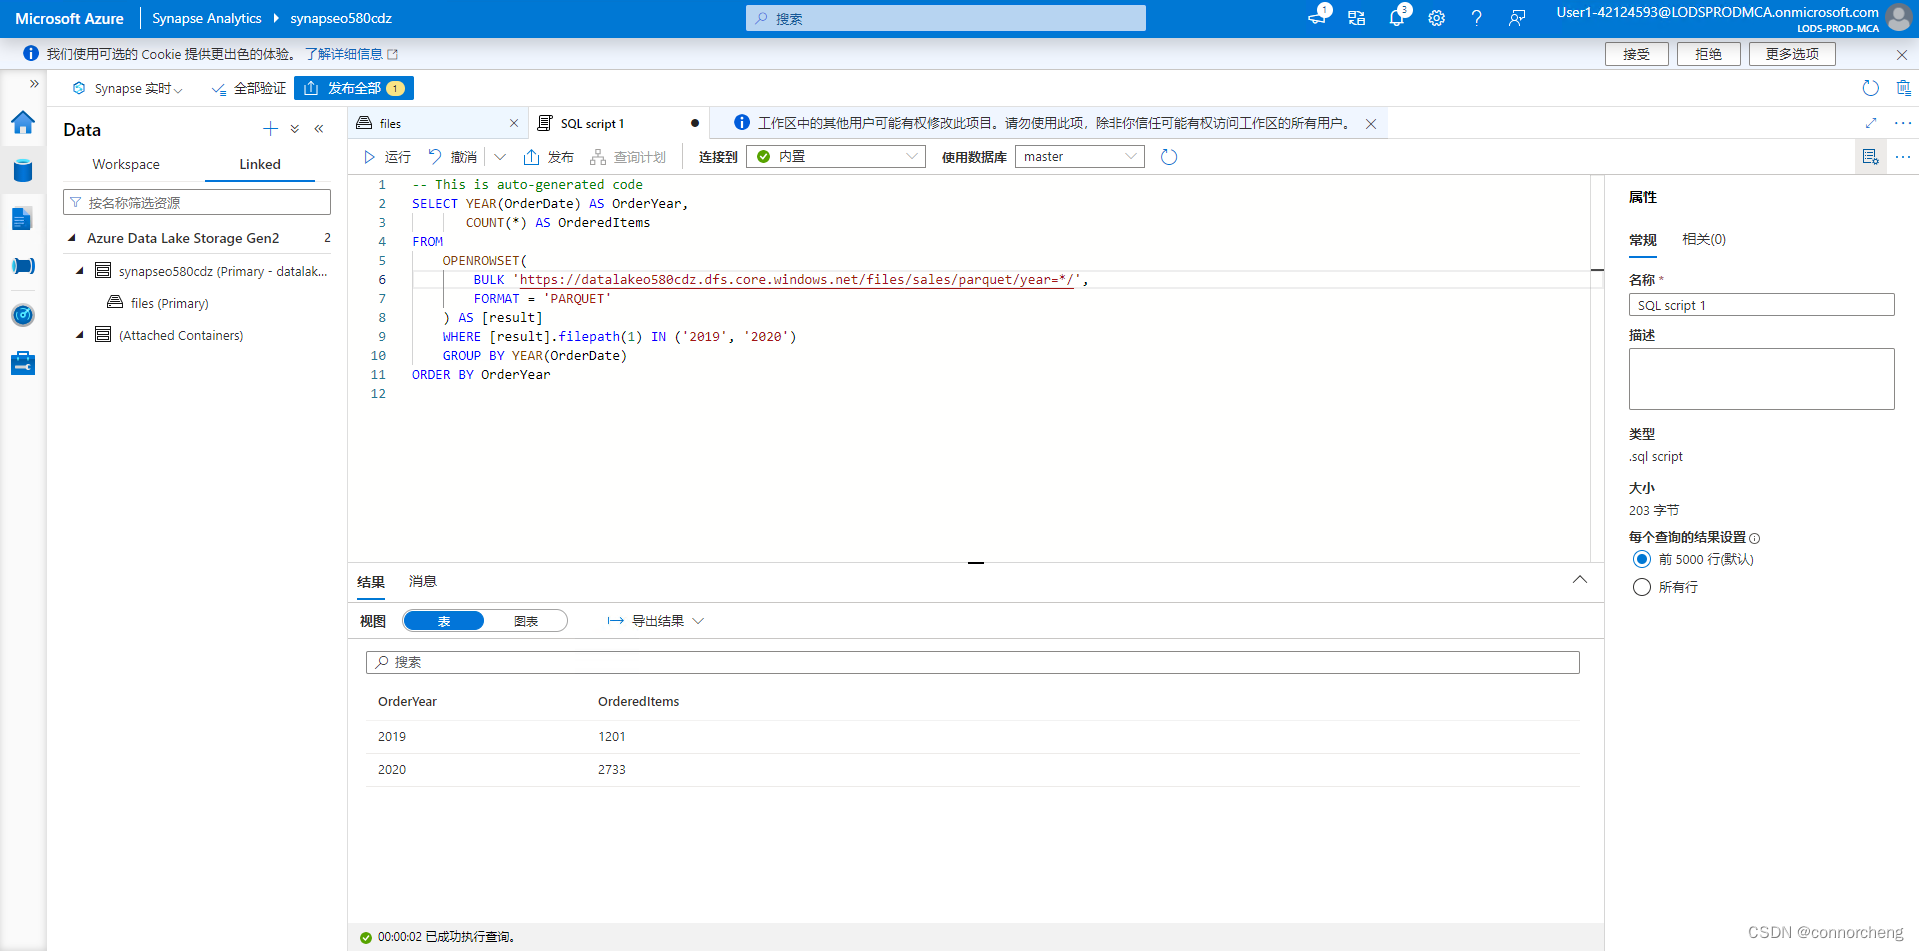
Task: Open the directory switcher icon
Action: click(1357, 18)
